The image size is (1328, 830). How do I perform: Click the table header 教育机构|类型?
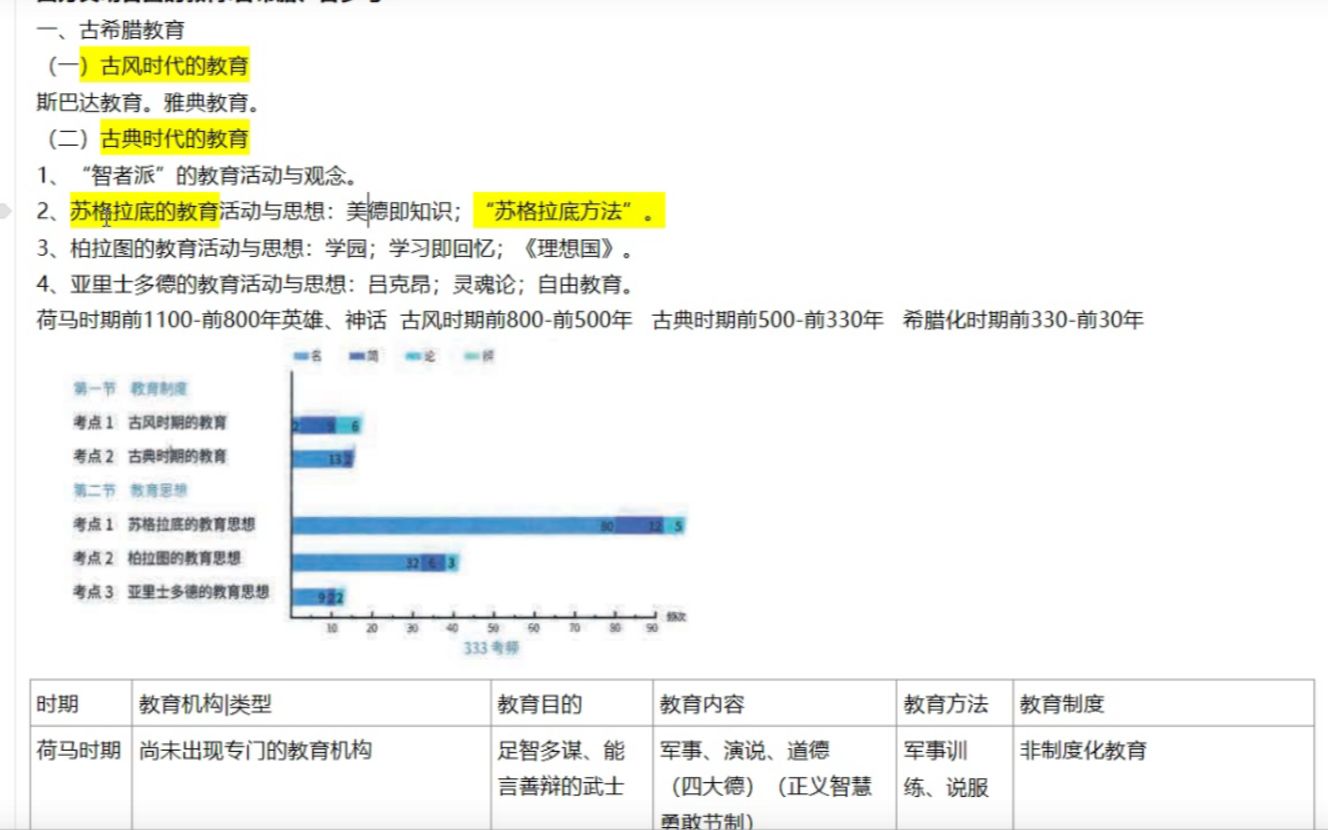[205, 705]
